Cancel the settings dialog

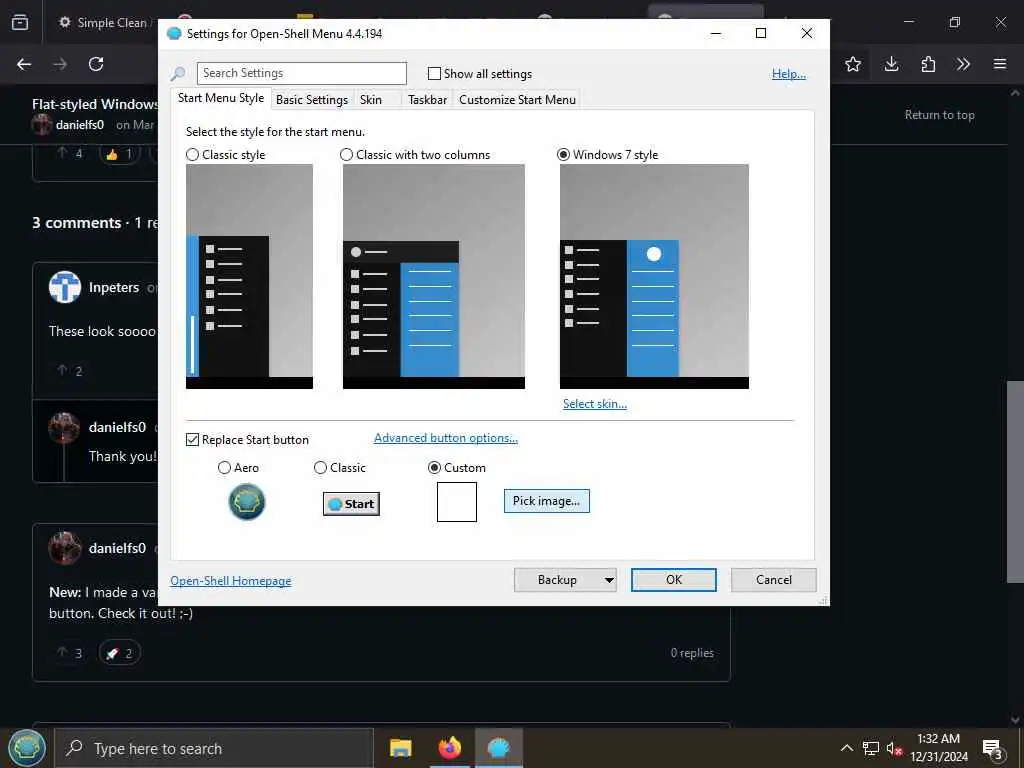774,580
